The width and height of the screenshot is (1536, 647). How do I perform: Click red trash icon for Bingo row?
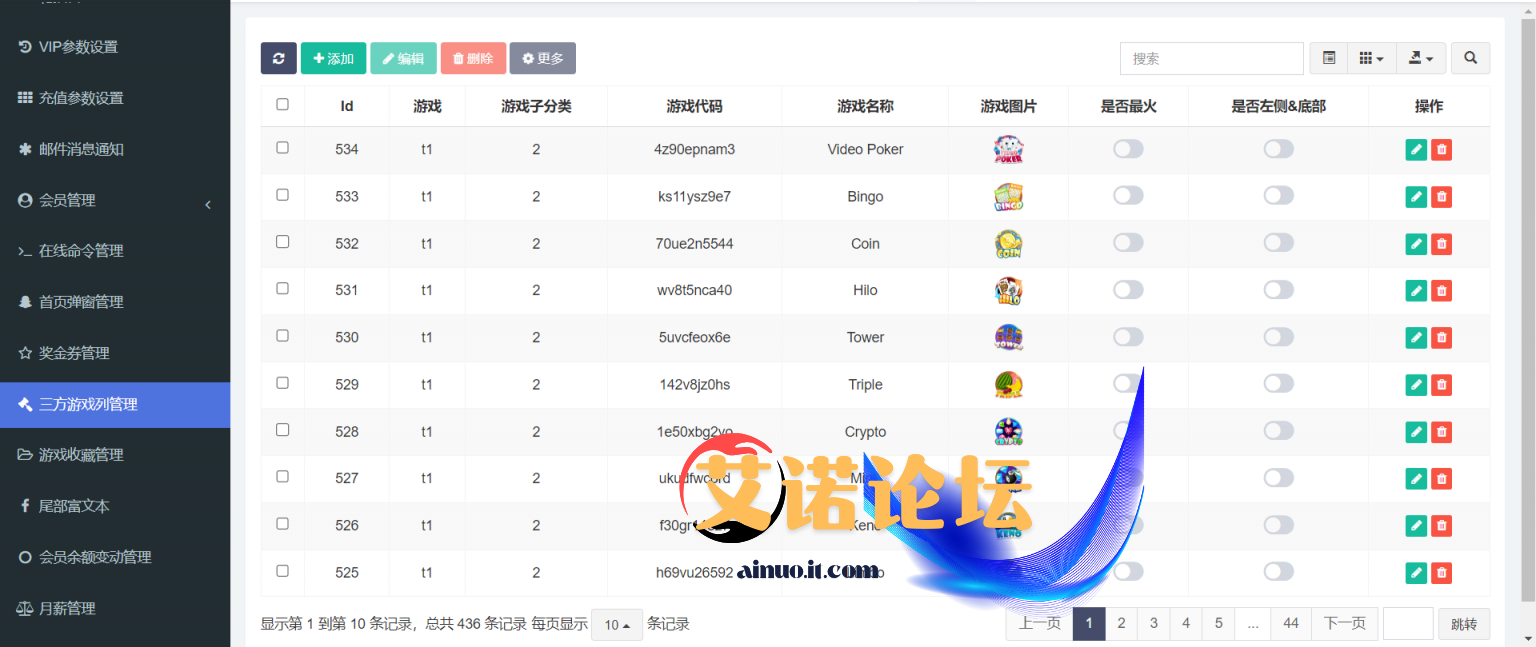click(x=1441, y=197)
